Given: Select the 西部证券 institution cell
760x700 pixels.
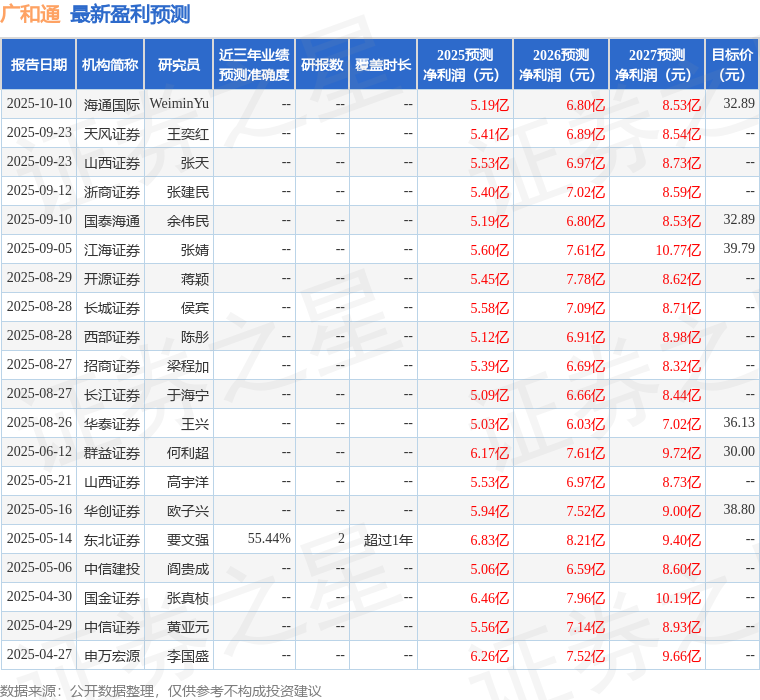Looking at the screenshot, I should pos(112,337).
